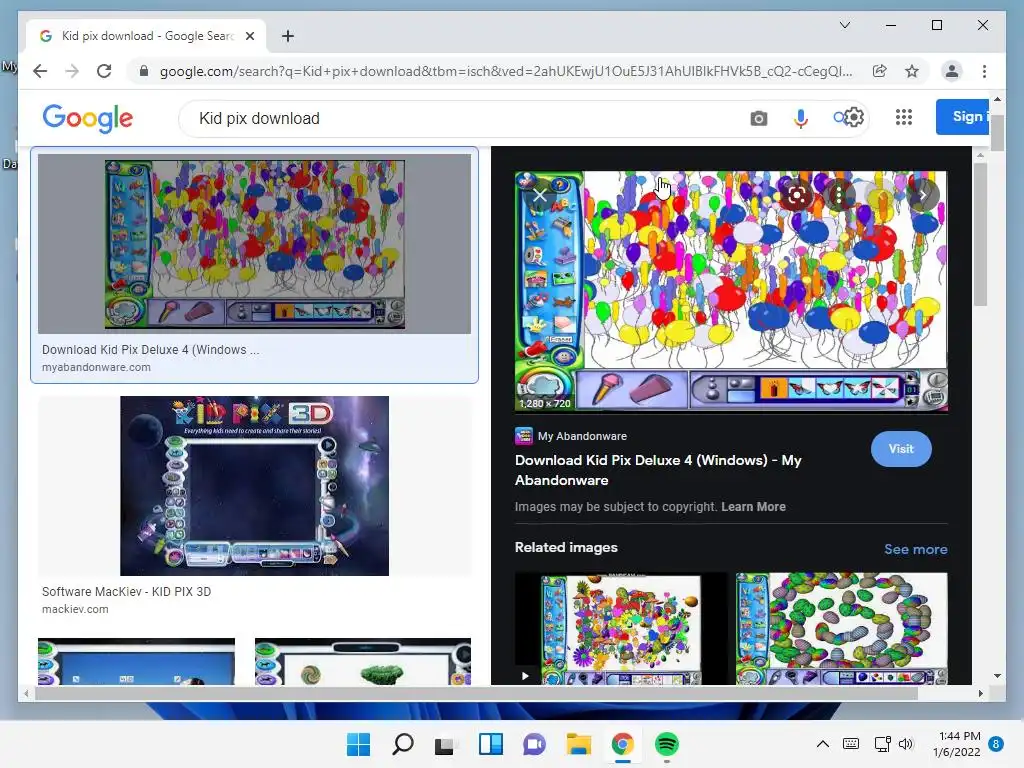Click the My Abandonware site name
Screen dimensions: 1024x768
coord(582,436)
